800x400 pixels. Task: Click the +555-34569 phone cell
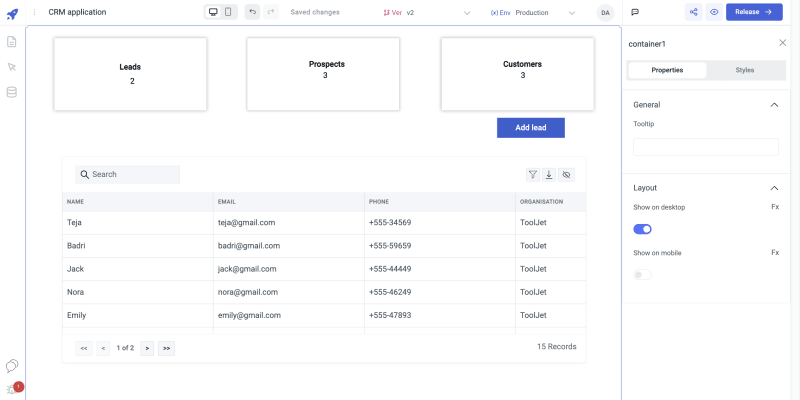pos(440,223)
